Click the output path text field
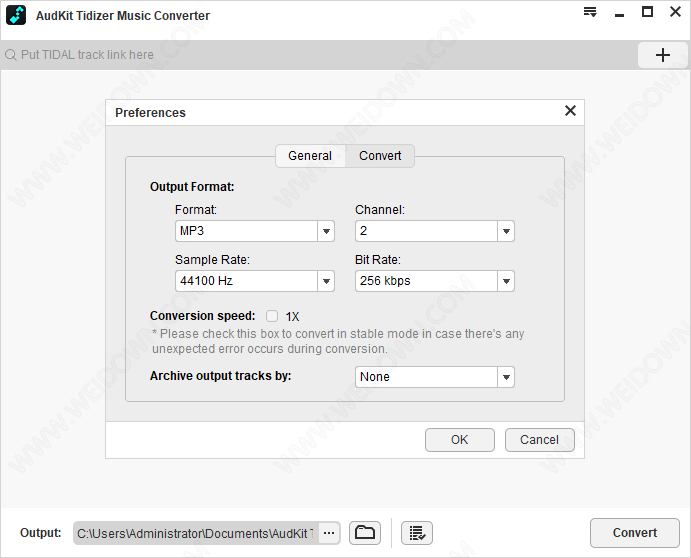 [x=196, y=533]
